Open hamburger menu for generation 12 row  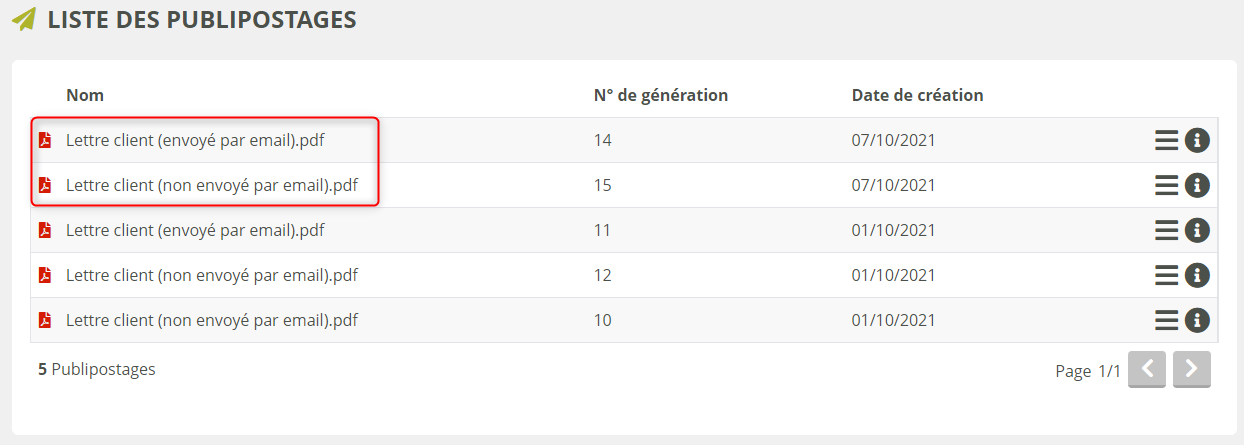pyautogui.click(x=1166, y=275)
